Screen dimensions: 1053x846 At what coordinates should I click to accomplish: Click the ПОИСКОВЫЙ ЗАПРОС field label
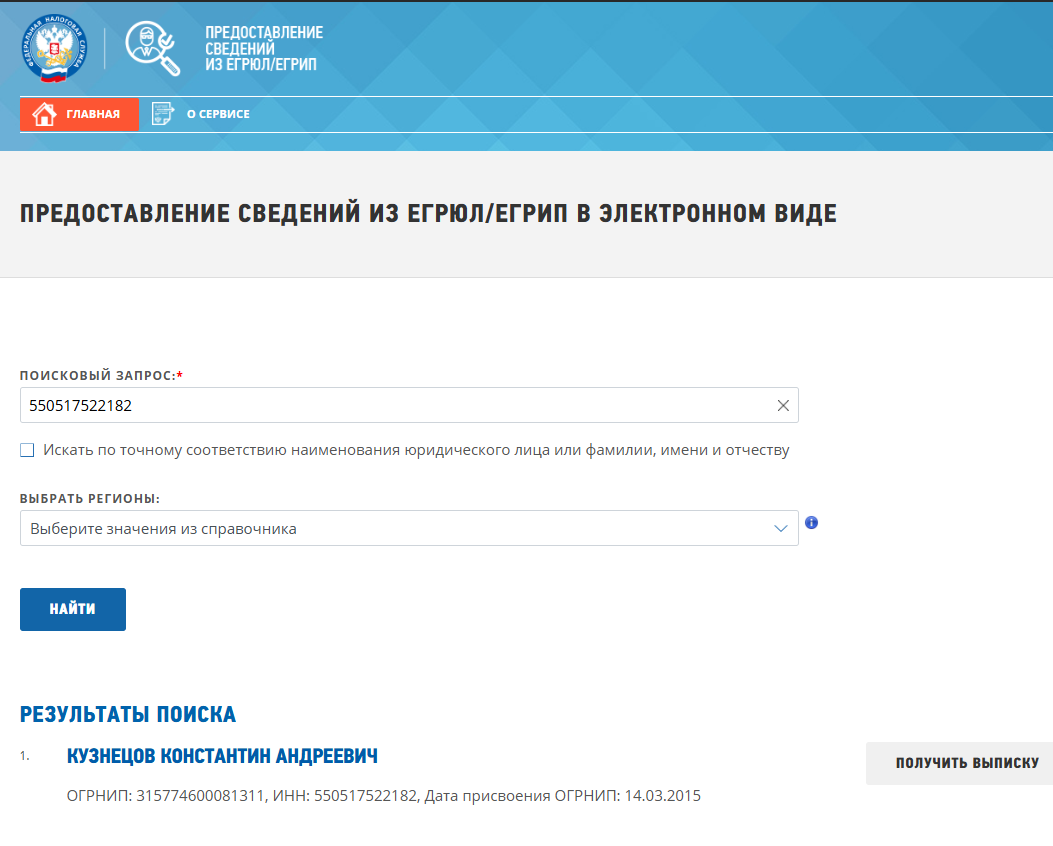point(101,375)
